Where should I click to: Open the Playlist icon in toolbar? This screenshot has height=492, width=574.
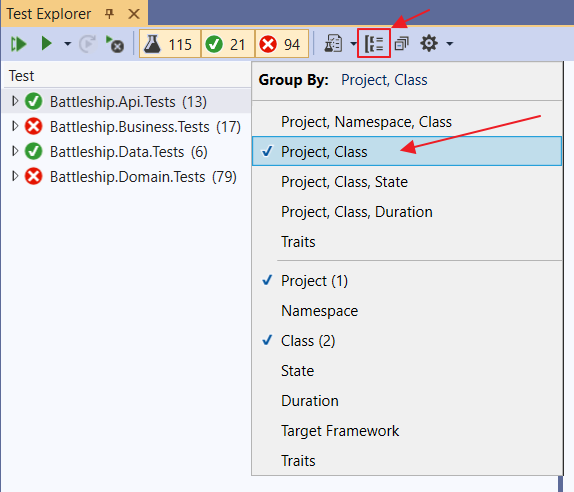click(333, 44)
